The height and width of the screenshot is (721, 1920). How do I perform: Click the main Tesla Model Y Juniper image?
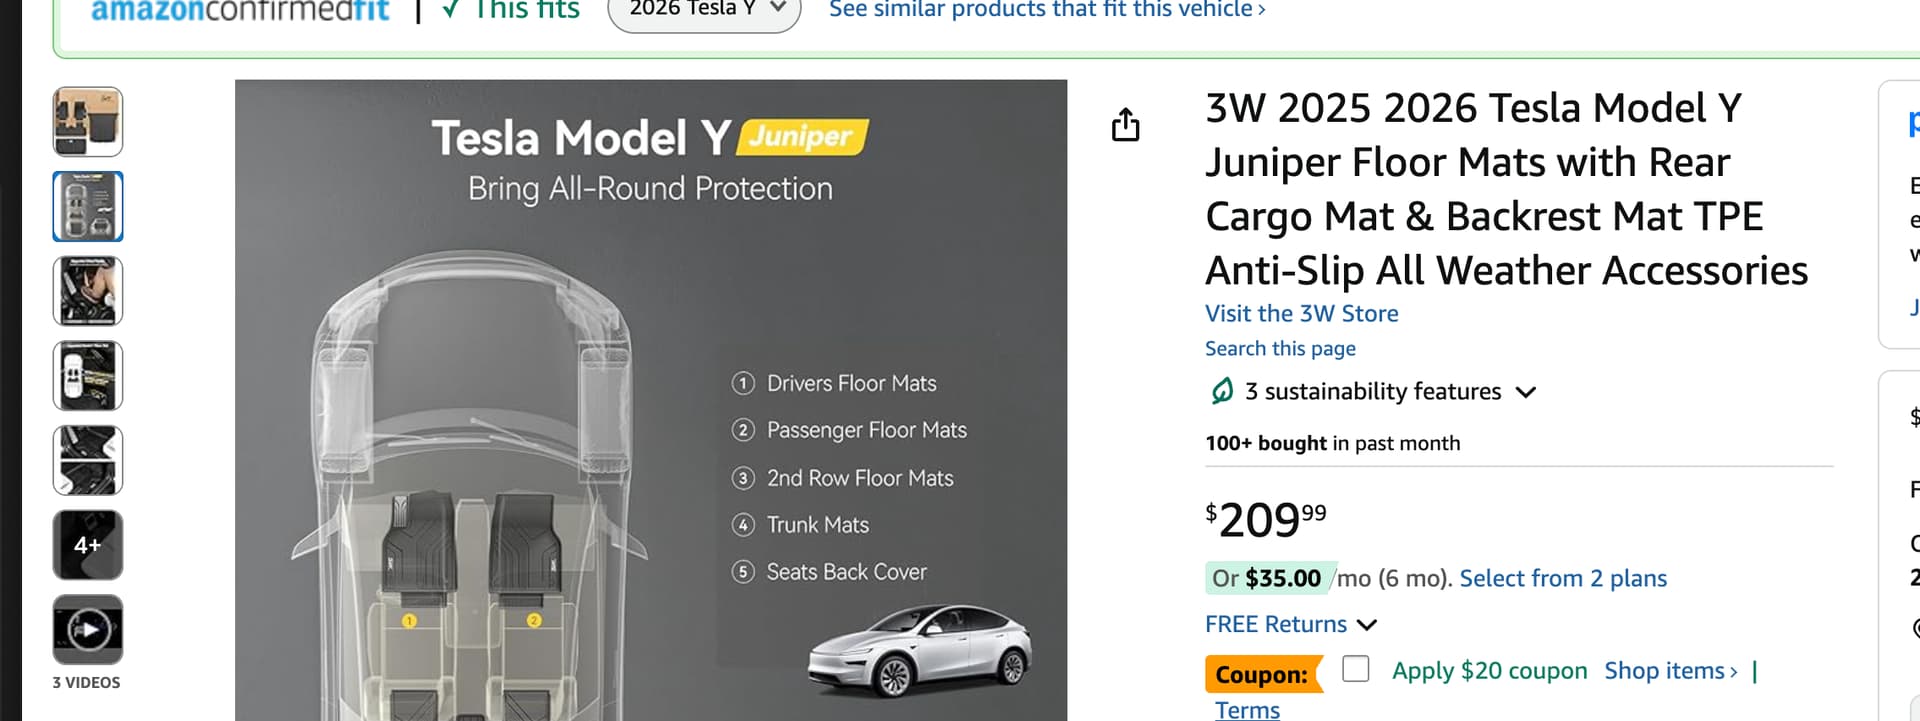(x=651, y=400)
